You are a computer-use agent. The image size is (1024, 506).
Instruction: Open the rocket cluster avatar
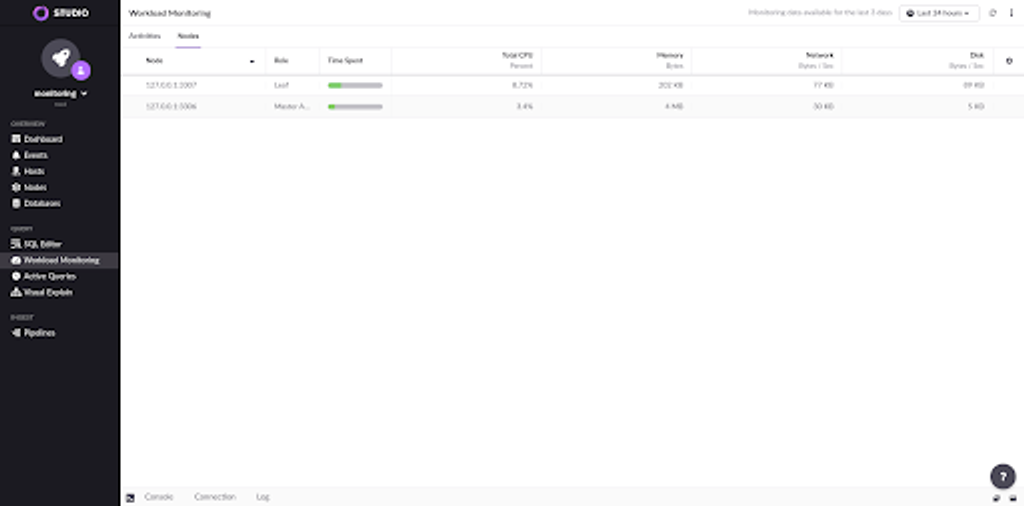click(x=61, y=59)
